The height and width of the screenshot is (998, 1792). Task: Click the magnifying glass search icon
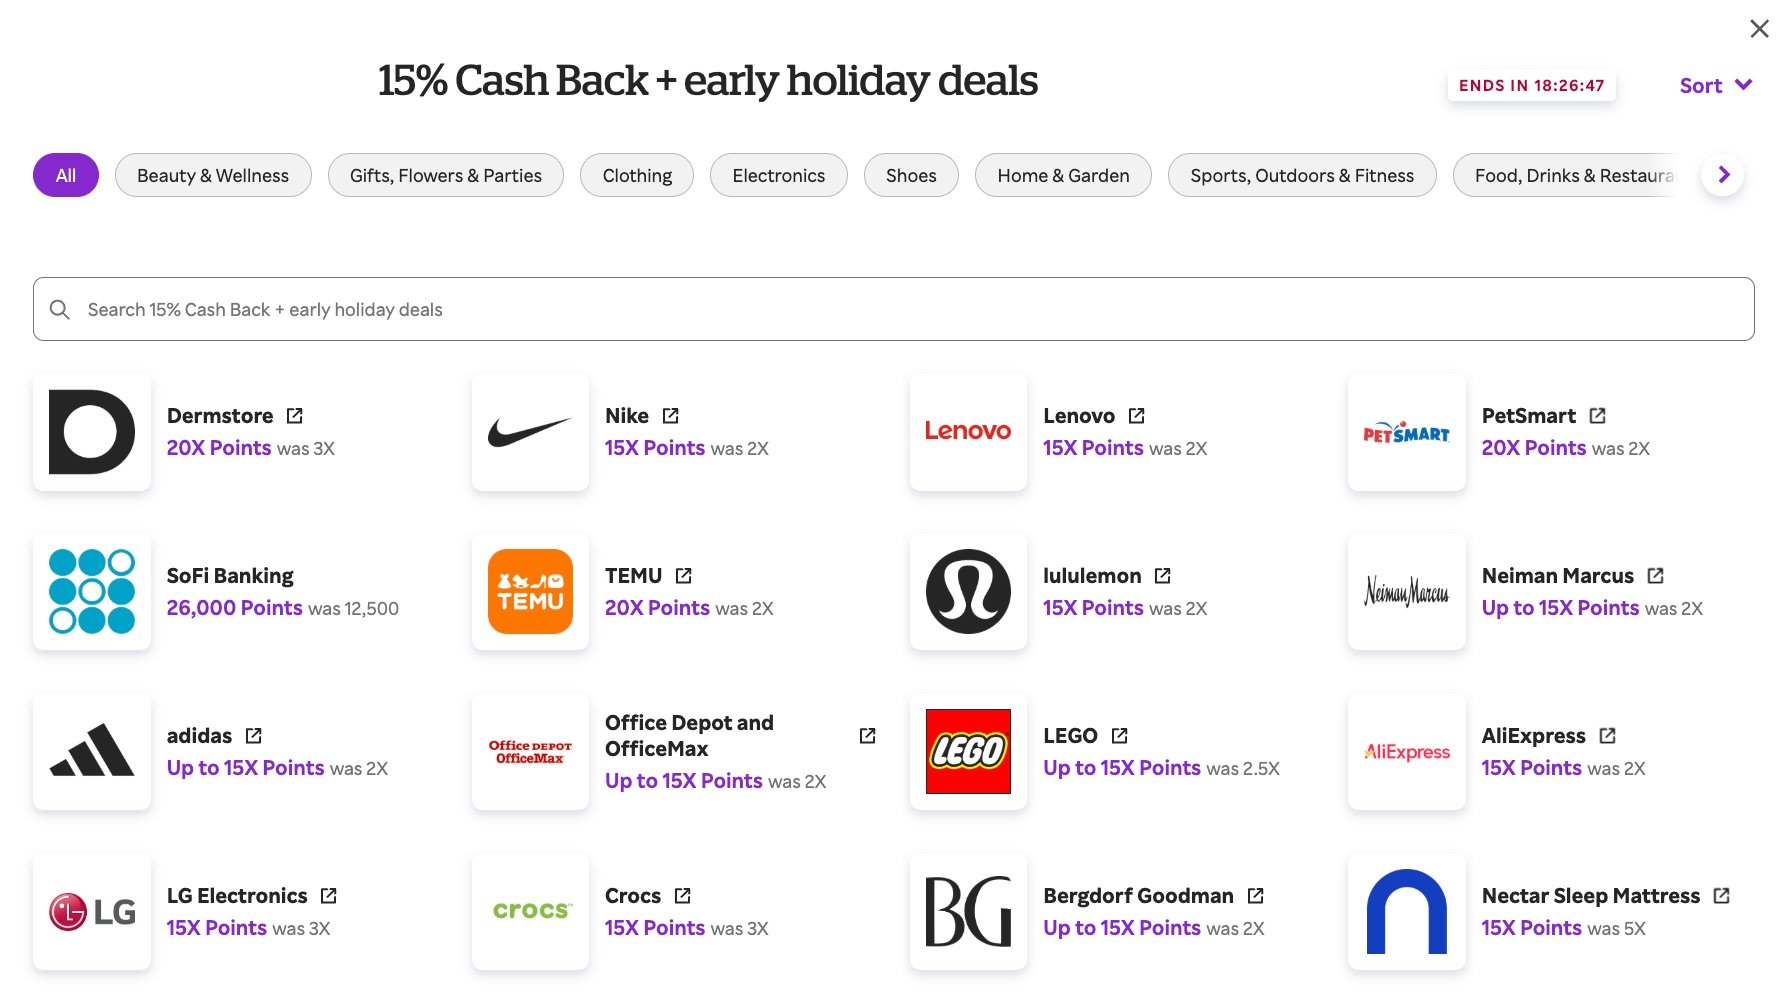coord(60,310)
